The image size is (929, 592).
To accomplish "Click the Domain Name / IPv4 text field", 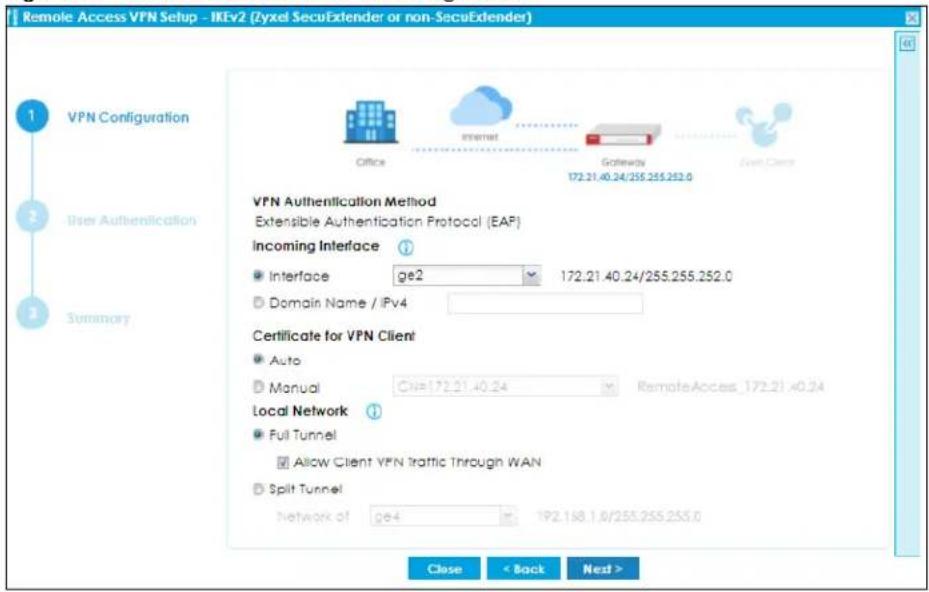I will tap(545, 303).
